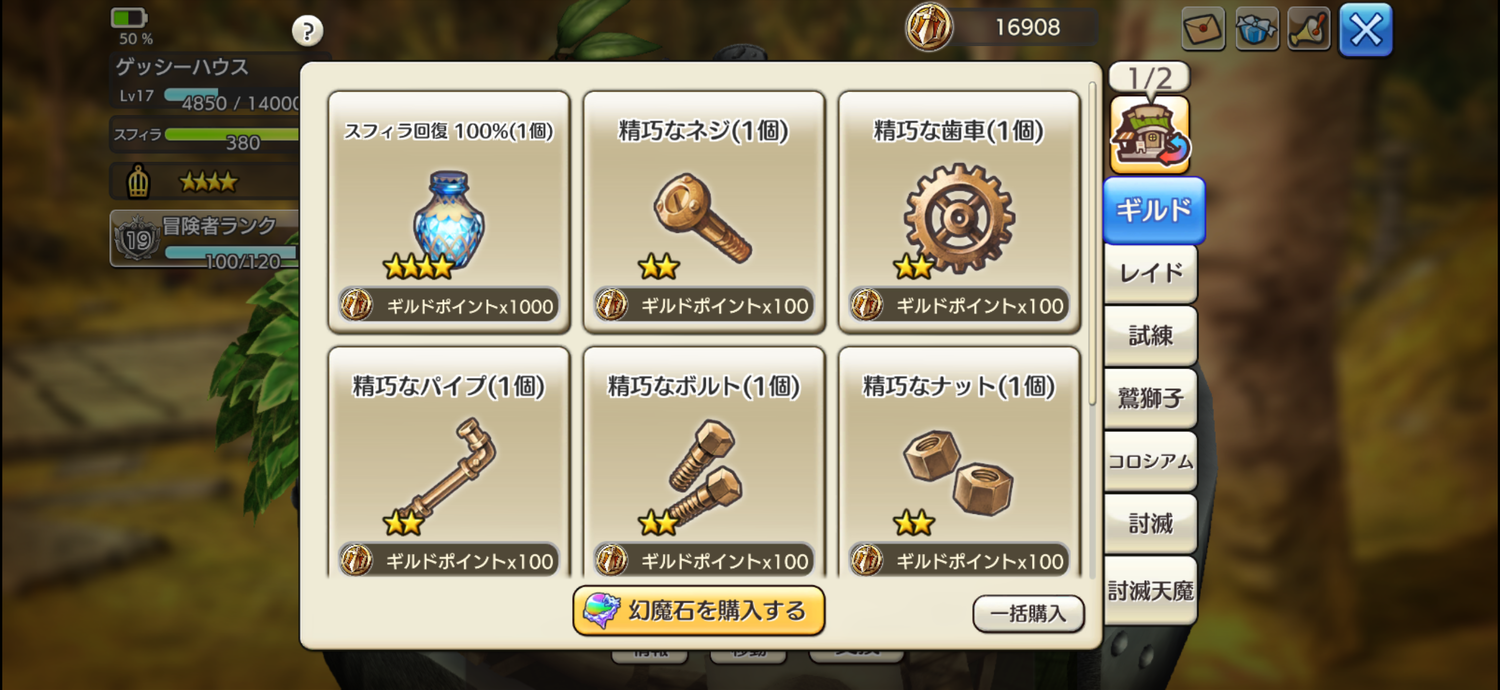The width and height of the screenshot is (1500, 690).
Task: Click 幻魔石を購入する button
Action: 699,611
